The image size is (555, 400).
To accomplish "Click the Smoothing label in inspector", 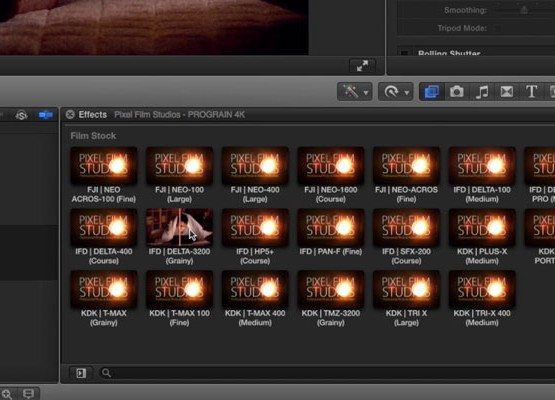I will (x=466, y=10).
